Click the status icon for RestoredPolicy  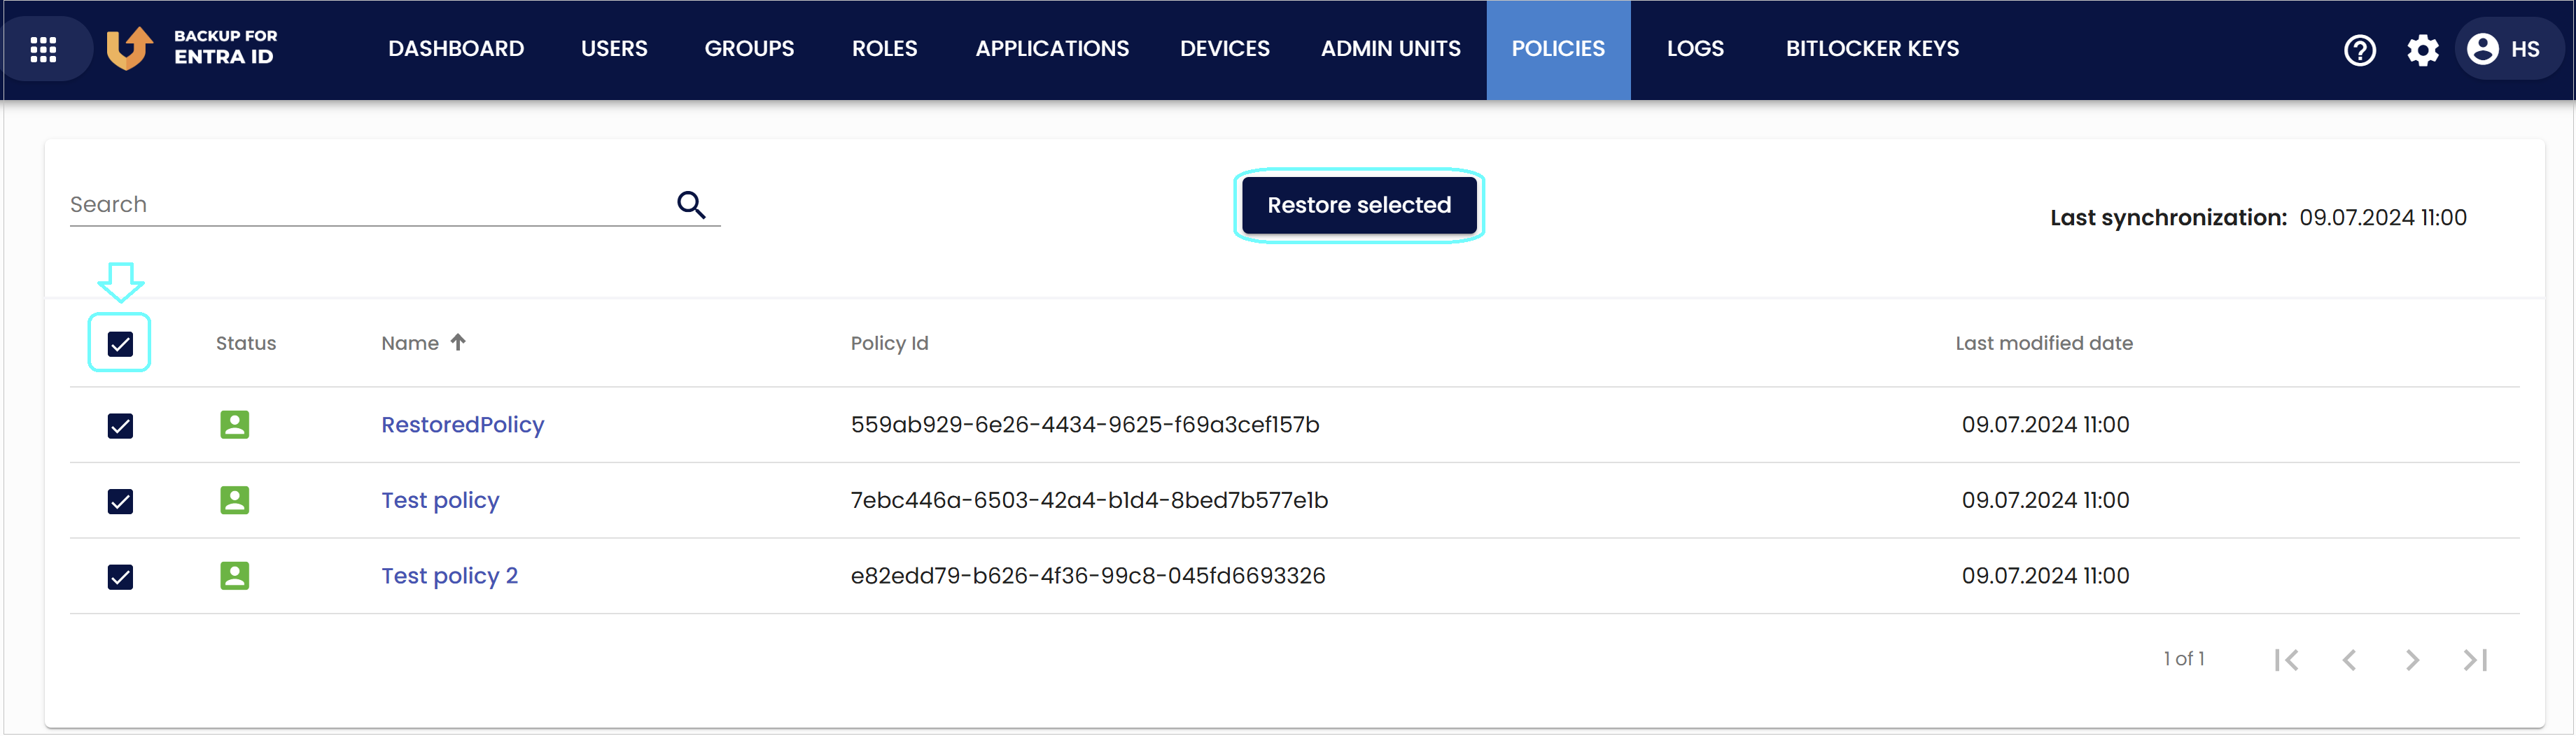[x=235, y=425]
